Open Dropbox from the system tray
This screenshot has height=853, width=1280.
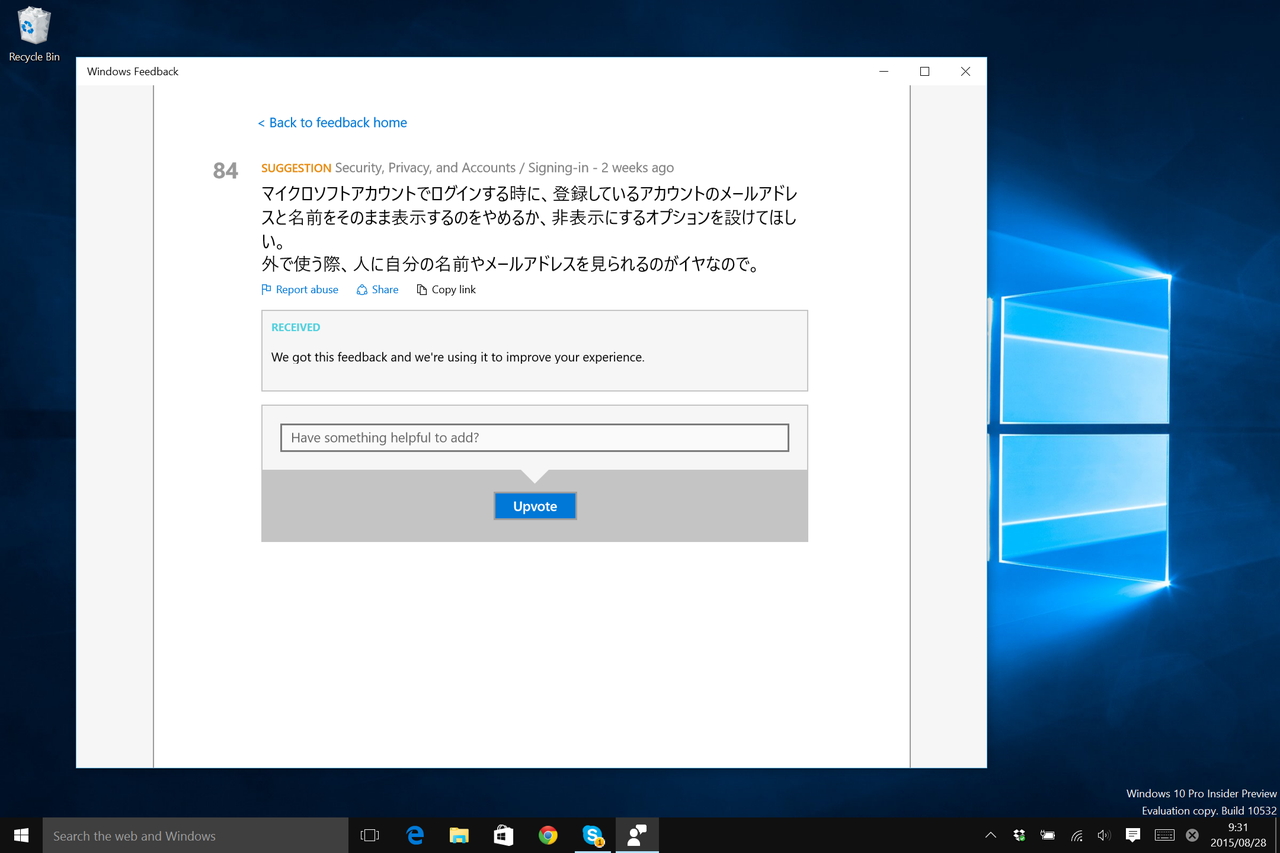(x=1019, y=835)
